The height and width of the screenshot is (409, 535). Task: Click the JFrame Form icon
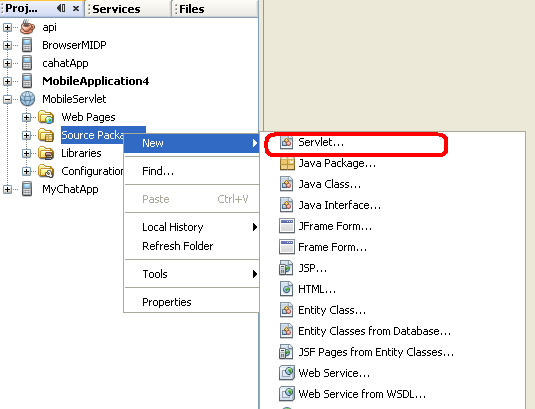click(287, 226)
